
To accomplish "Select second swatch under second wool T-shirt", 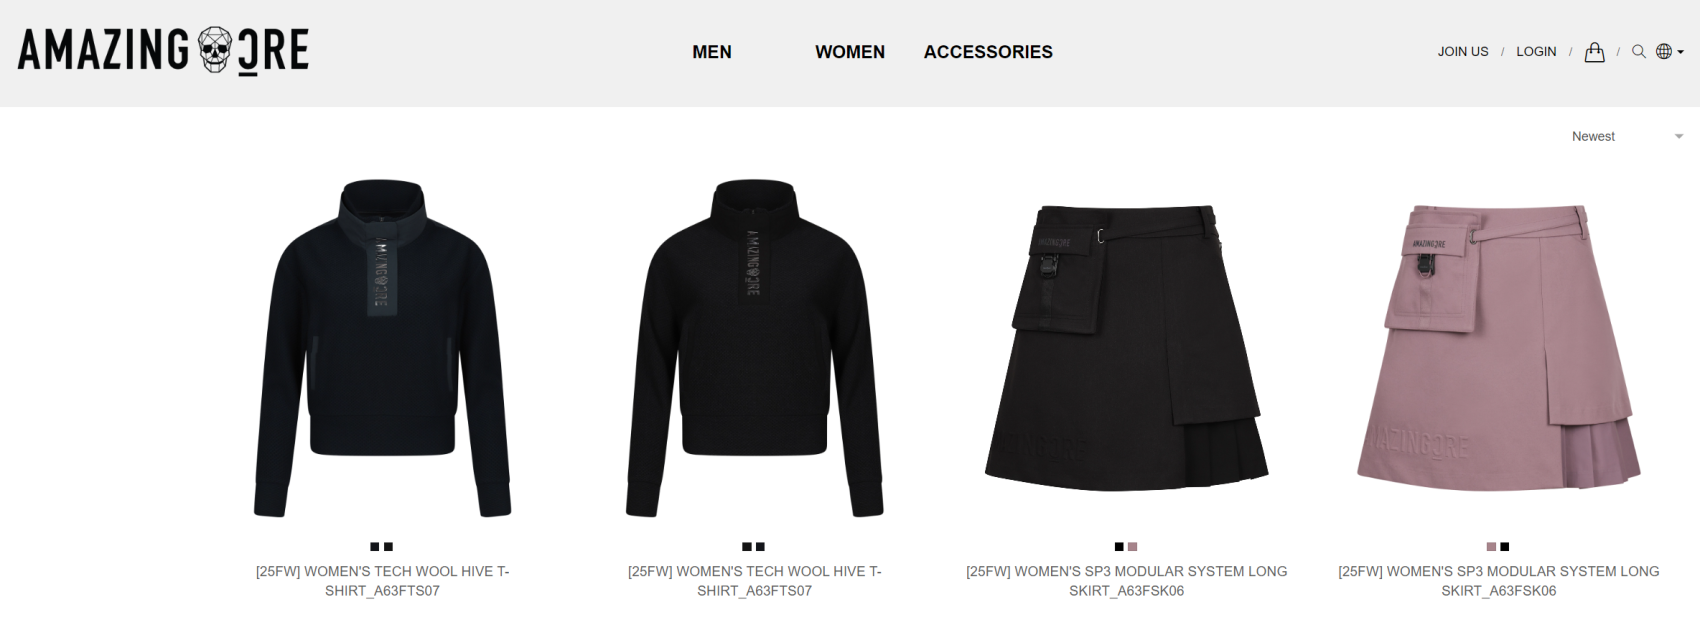I will (x=761, y=547).
